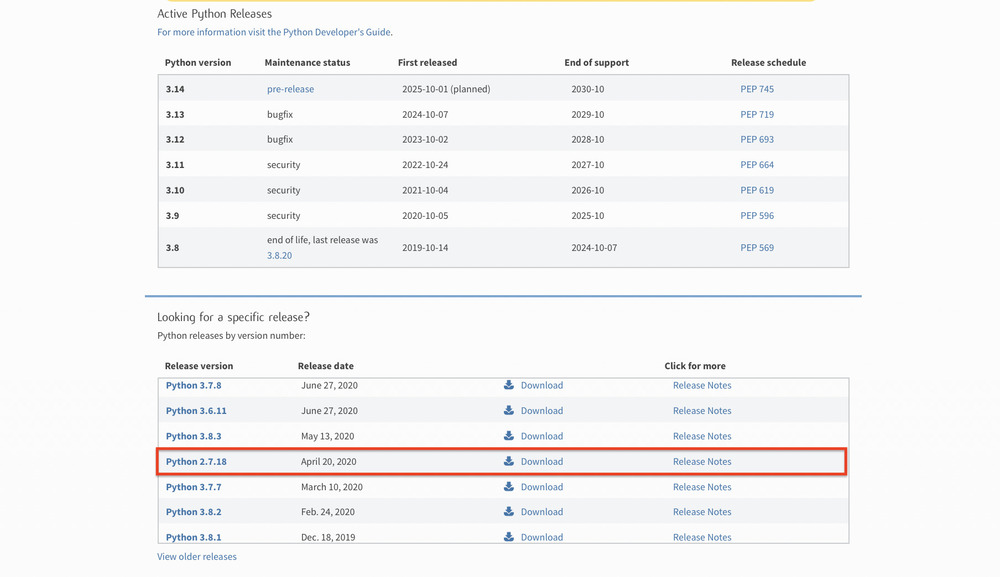Open the 3.8.20 last release link
The image size is (1000, 577).
click(x=279, y=256)
